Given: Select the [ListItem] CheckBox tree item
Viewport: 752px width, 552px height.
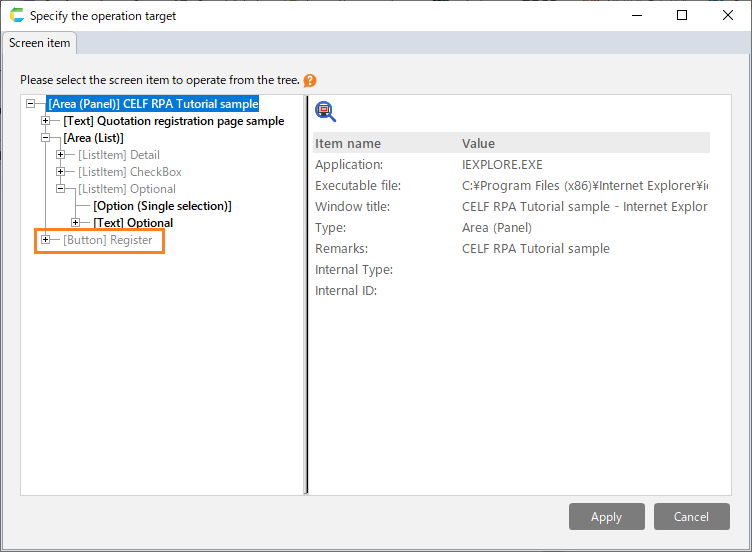Looking at the screenshot, I should [x=130, y=172].
